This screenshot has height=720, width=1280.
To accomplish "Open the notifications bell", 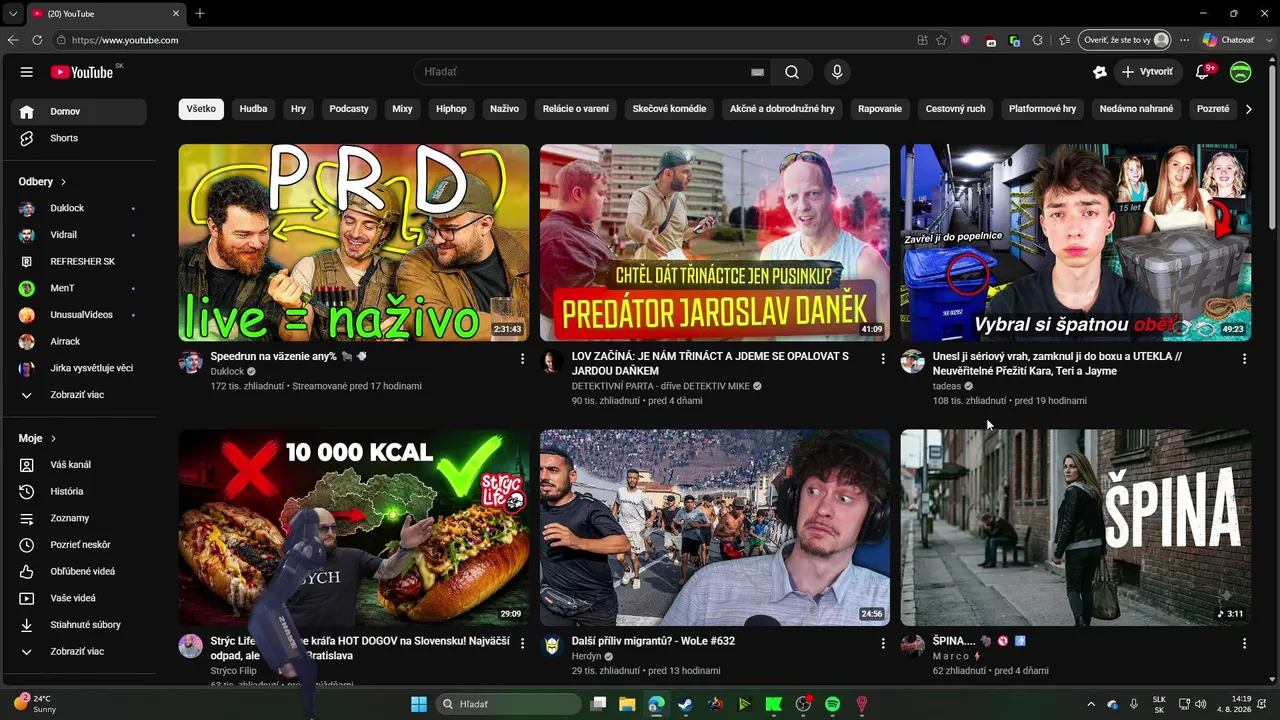I will click(x=1203, y=72).
